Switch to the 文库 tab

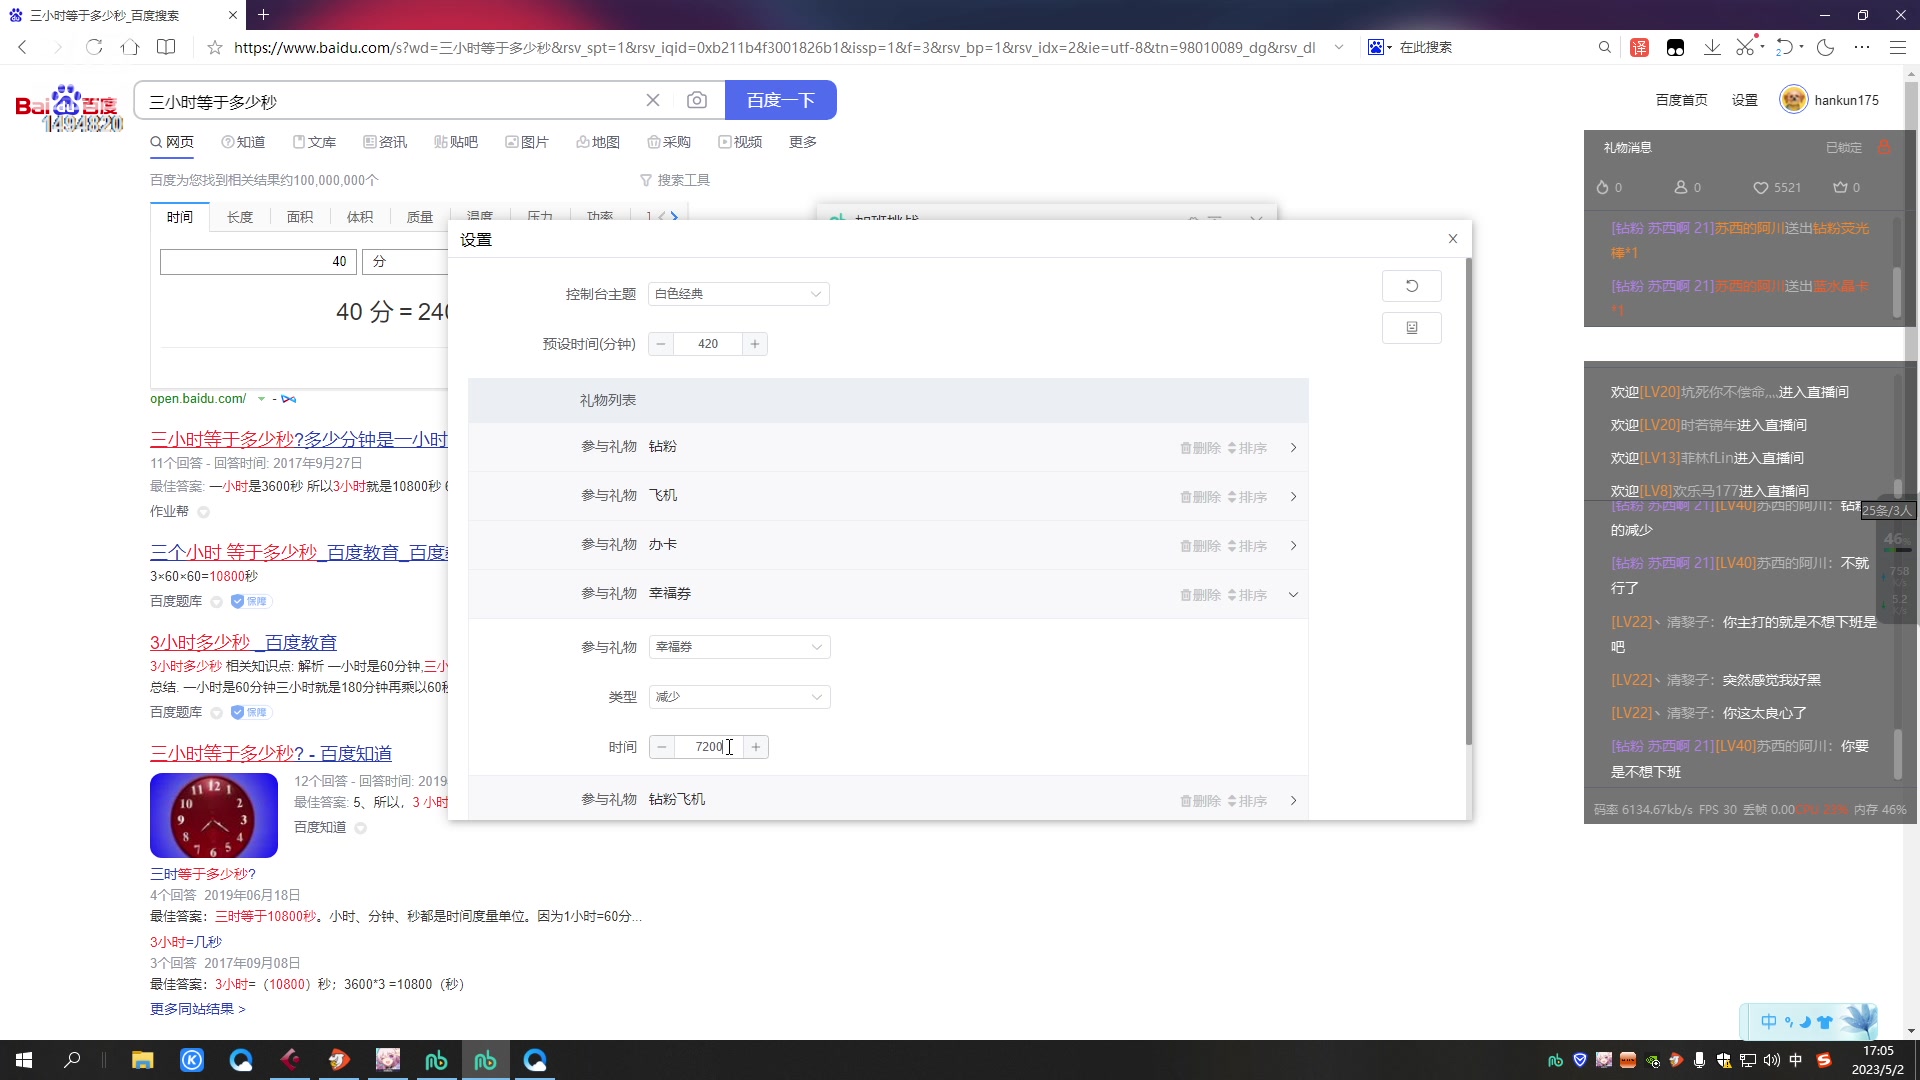(314, 142)
